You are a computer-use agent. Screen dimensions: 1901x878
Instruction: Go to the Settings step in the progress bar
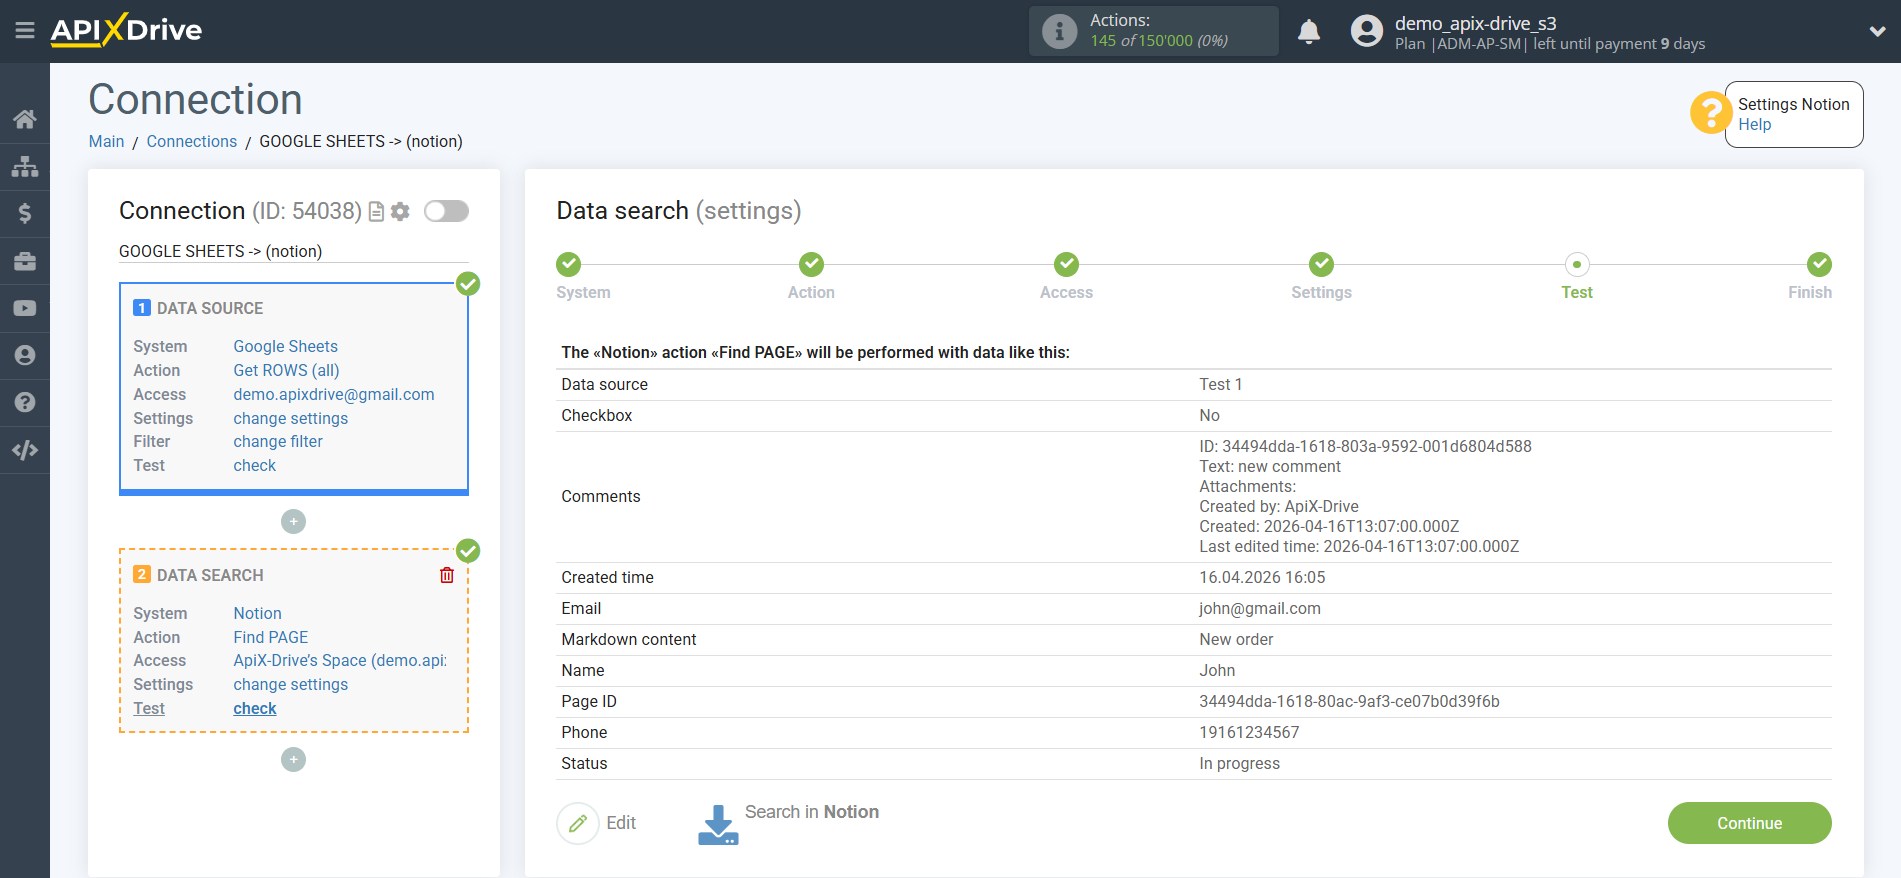point(1321,265)
